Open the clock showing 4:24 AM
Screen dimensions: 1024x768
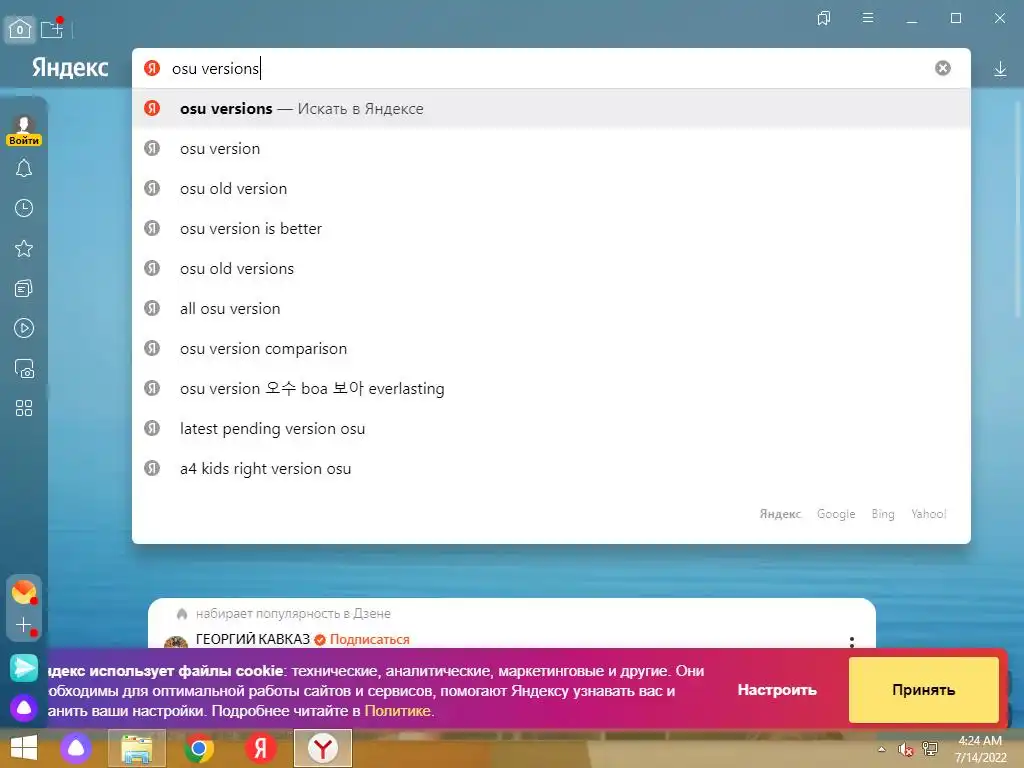click(980, 749)
